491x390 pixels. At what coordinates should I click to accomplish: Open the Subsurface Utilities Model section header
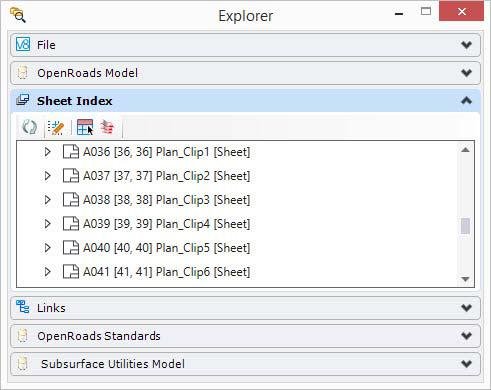(245, 364)
